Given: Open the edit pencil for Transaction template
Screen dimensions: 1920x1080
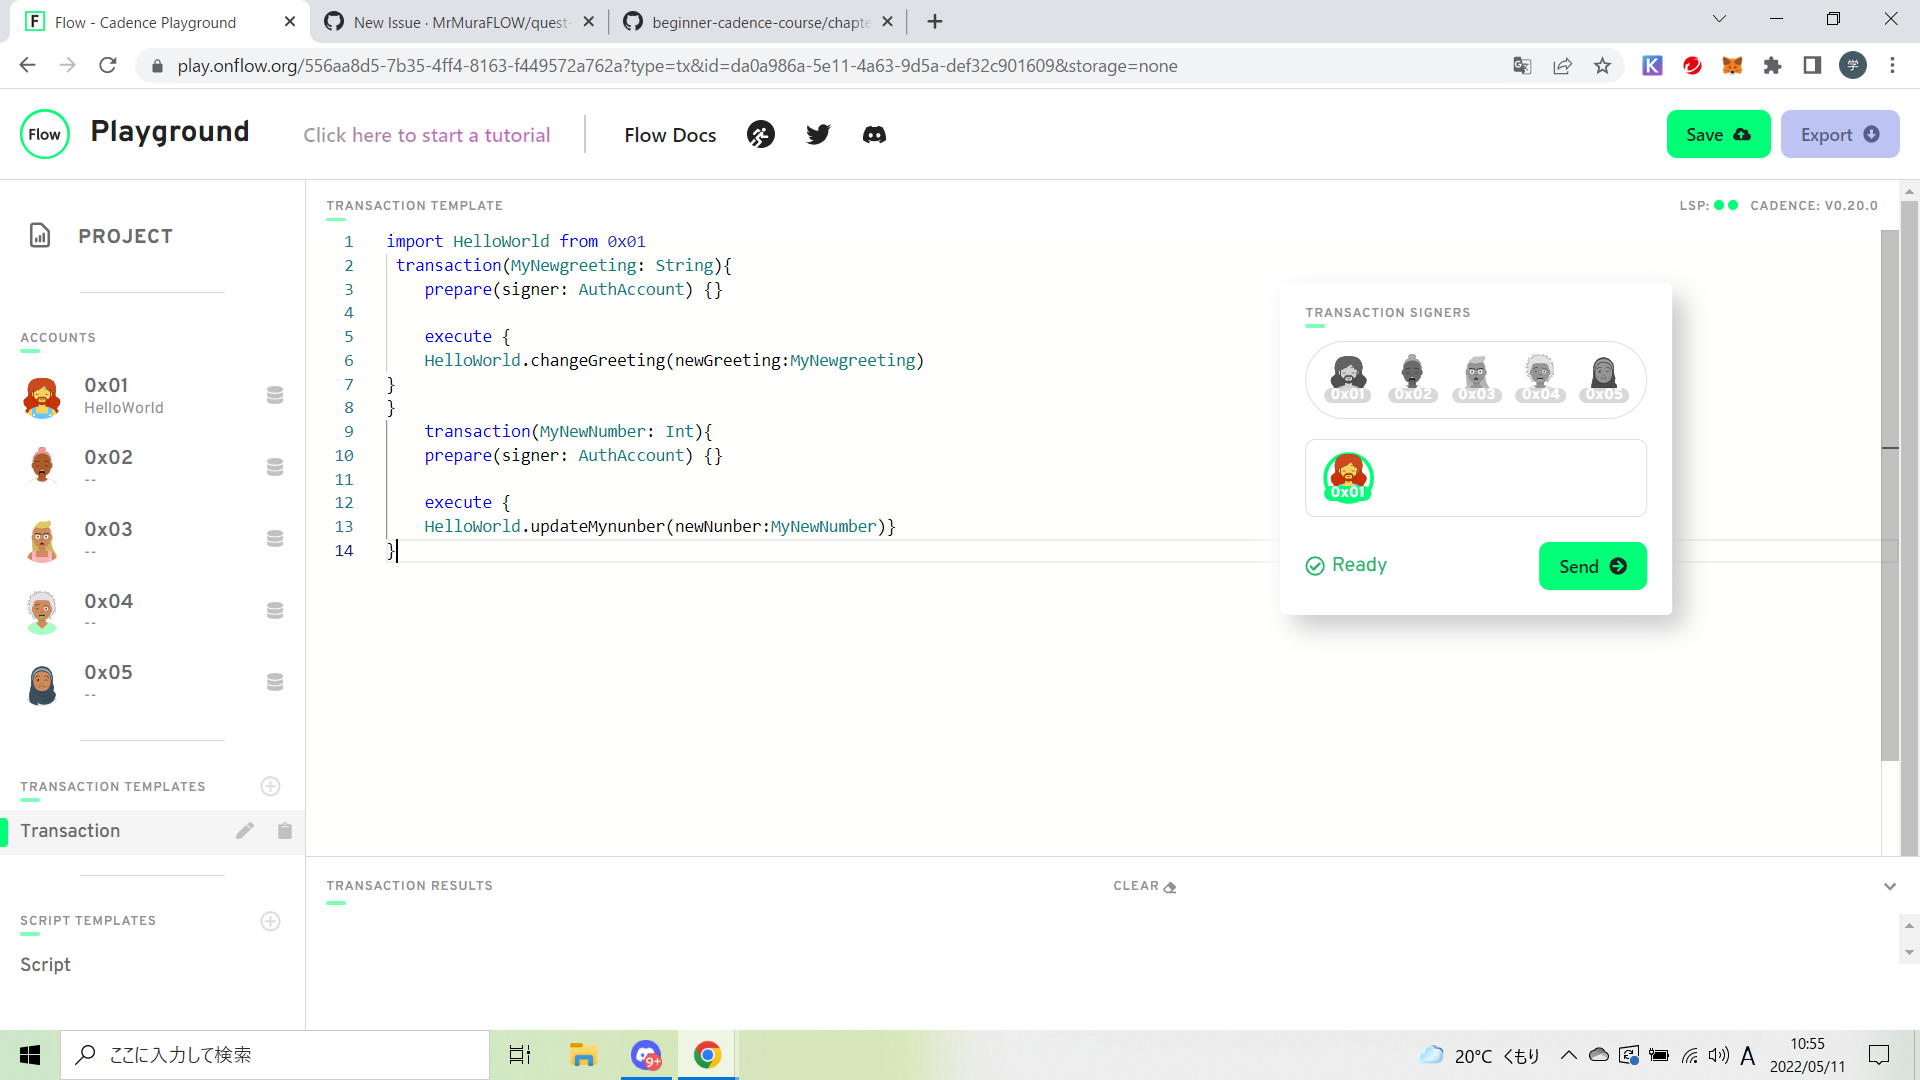Looking at the screenshot, I should point(245,830).
